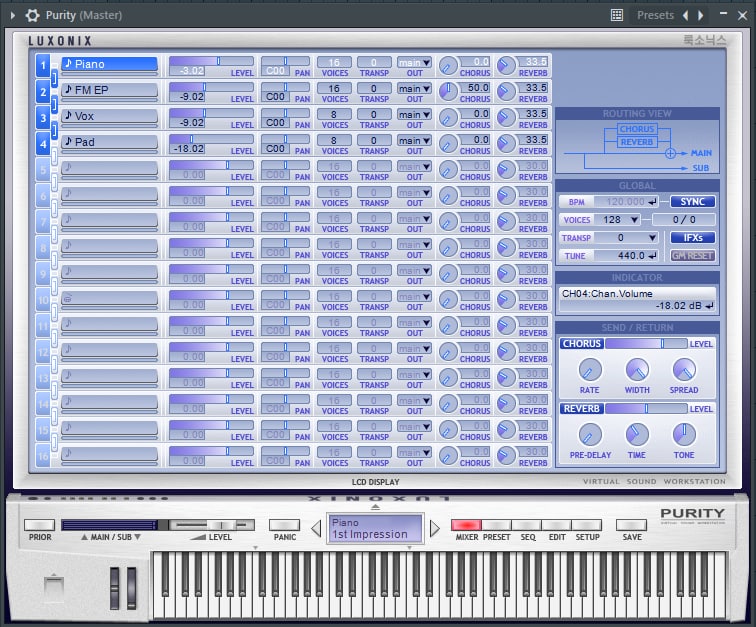This screenshot has width=756, height=627.
Task: Collapse the LCD display with up arrow
Action: (375, 507)
